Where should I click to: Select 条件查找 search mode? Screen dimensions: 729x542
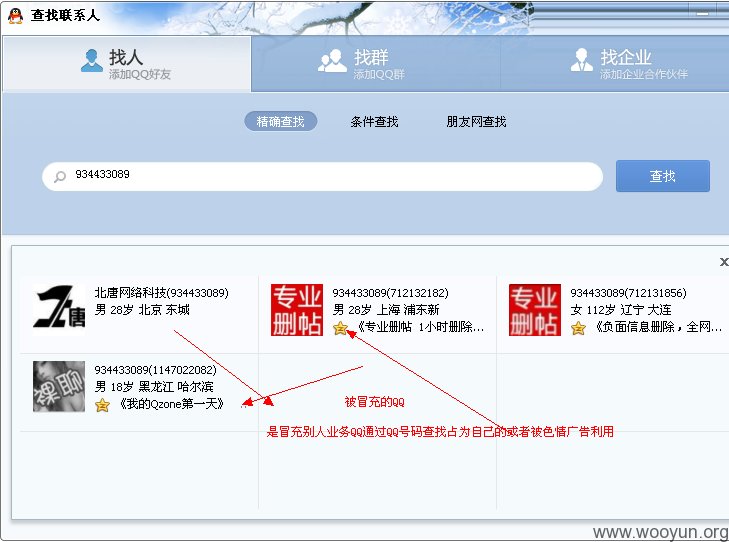(x=374, y=122)
